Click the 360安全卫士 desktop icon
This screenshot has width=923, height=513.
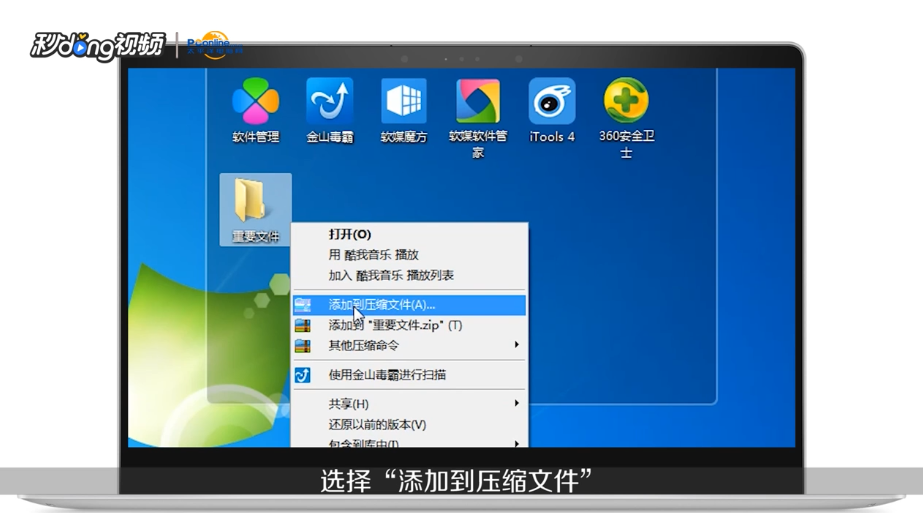[x=626, y=118]
